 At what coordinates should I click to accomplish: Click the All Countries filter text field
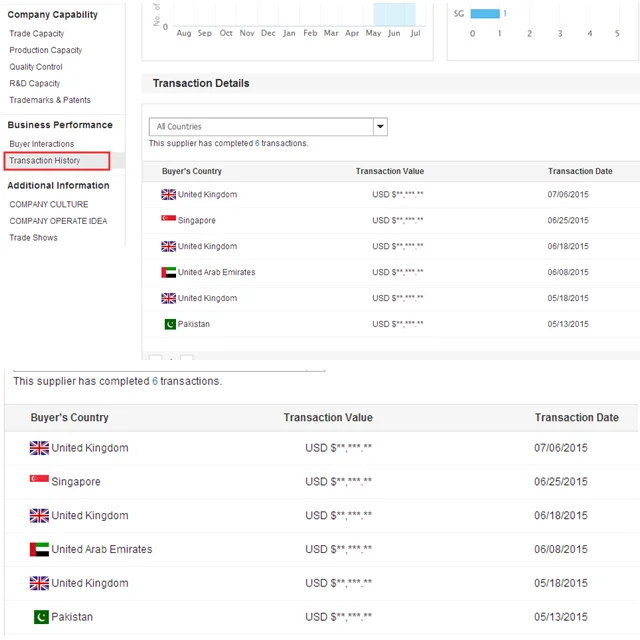[260, 127]
